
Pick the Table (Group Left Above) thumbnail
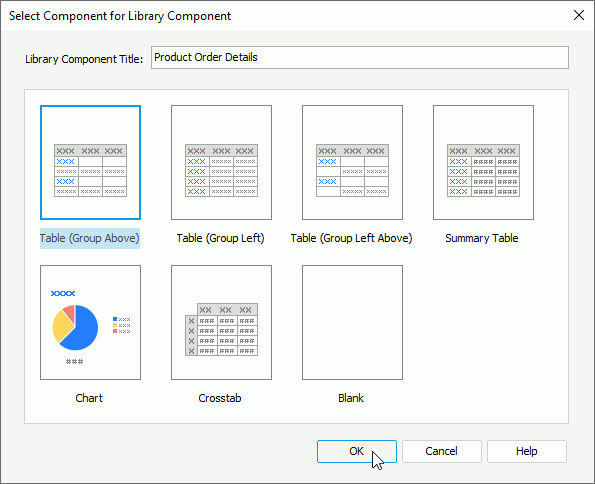[352, 162]
